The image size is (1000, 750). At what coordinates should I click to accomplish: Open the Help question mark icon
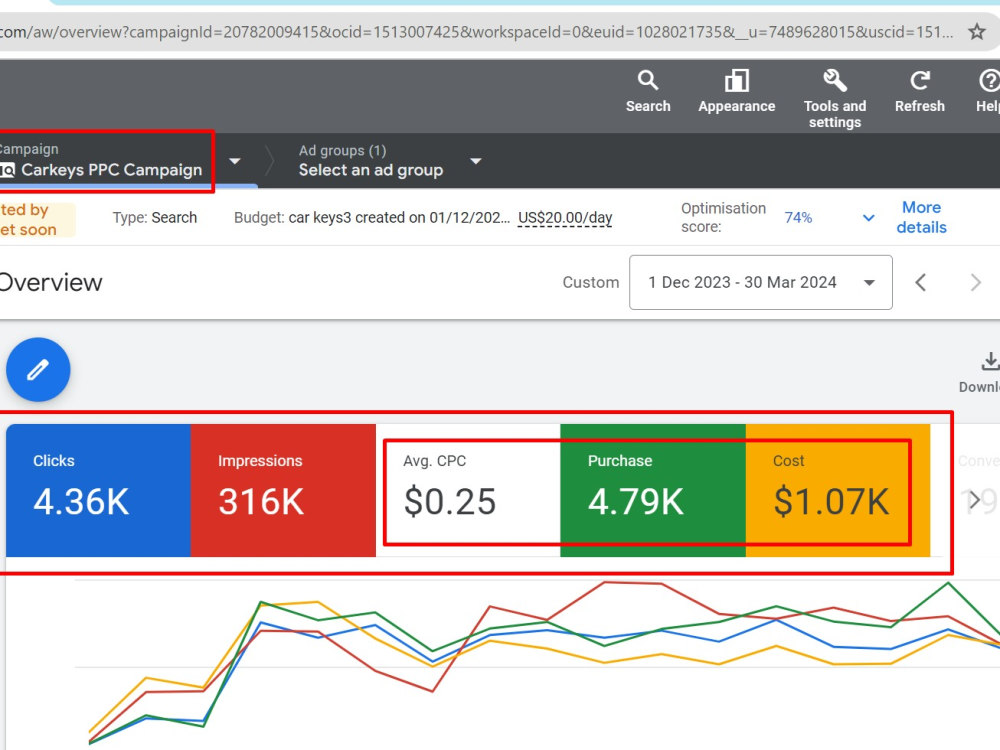(x=989, y=80)
